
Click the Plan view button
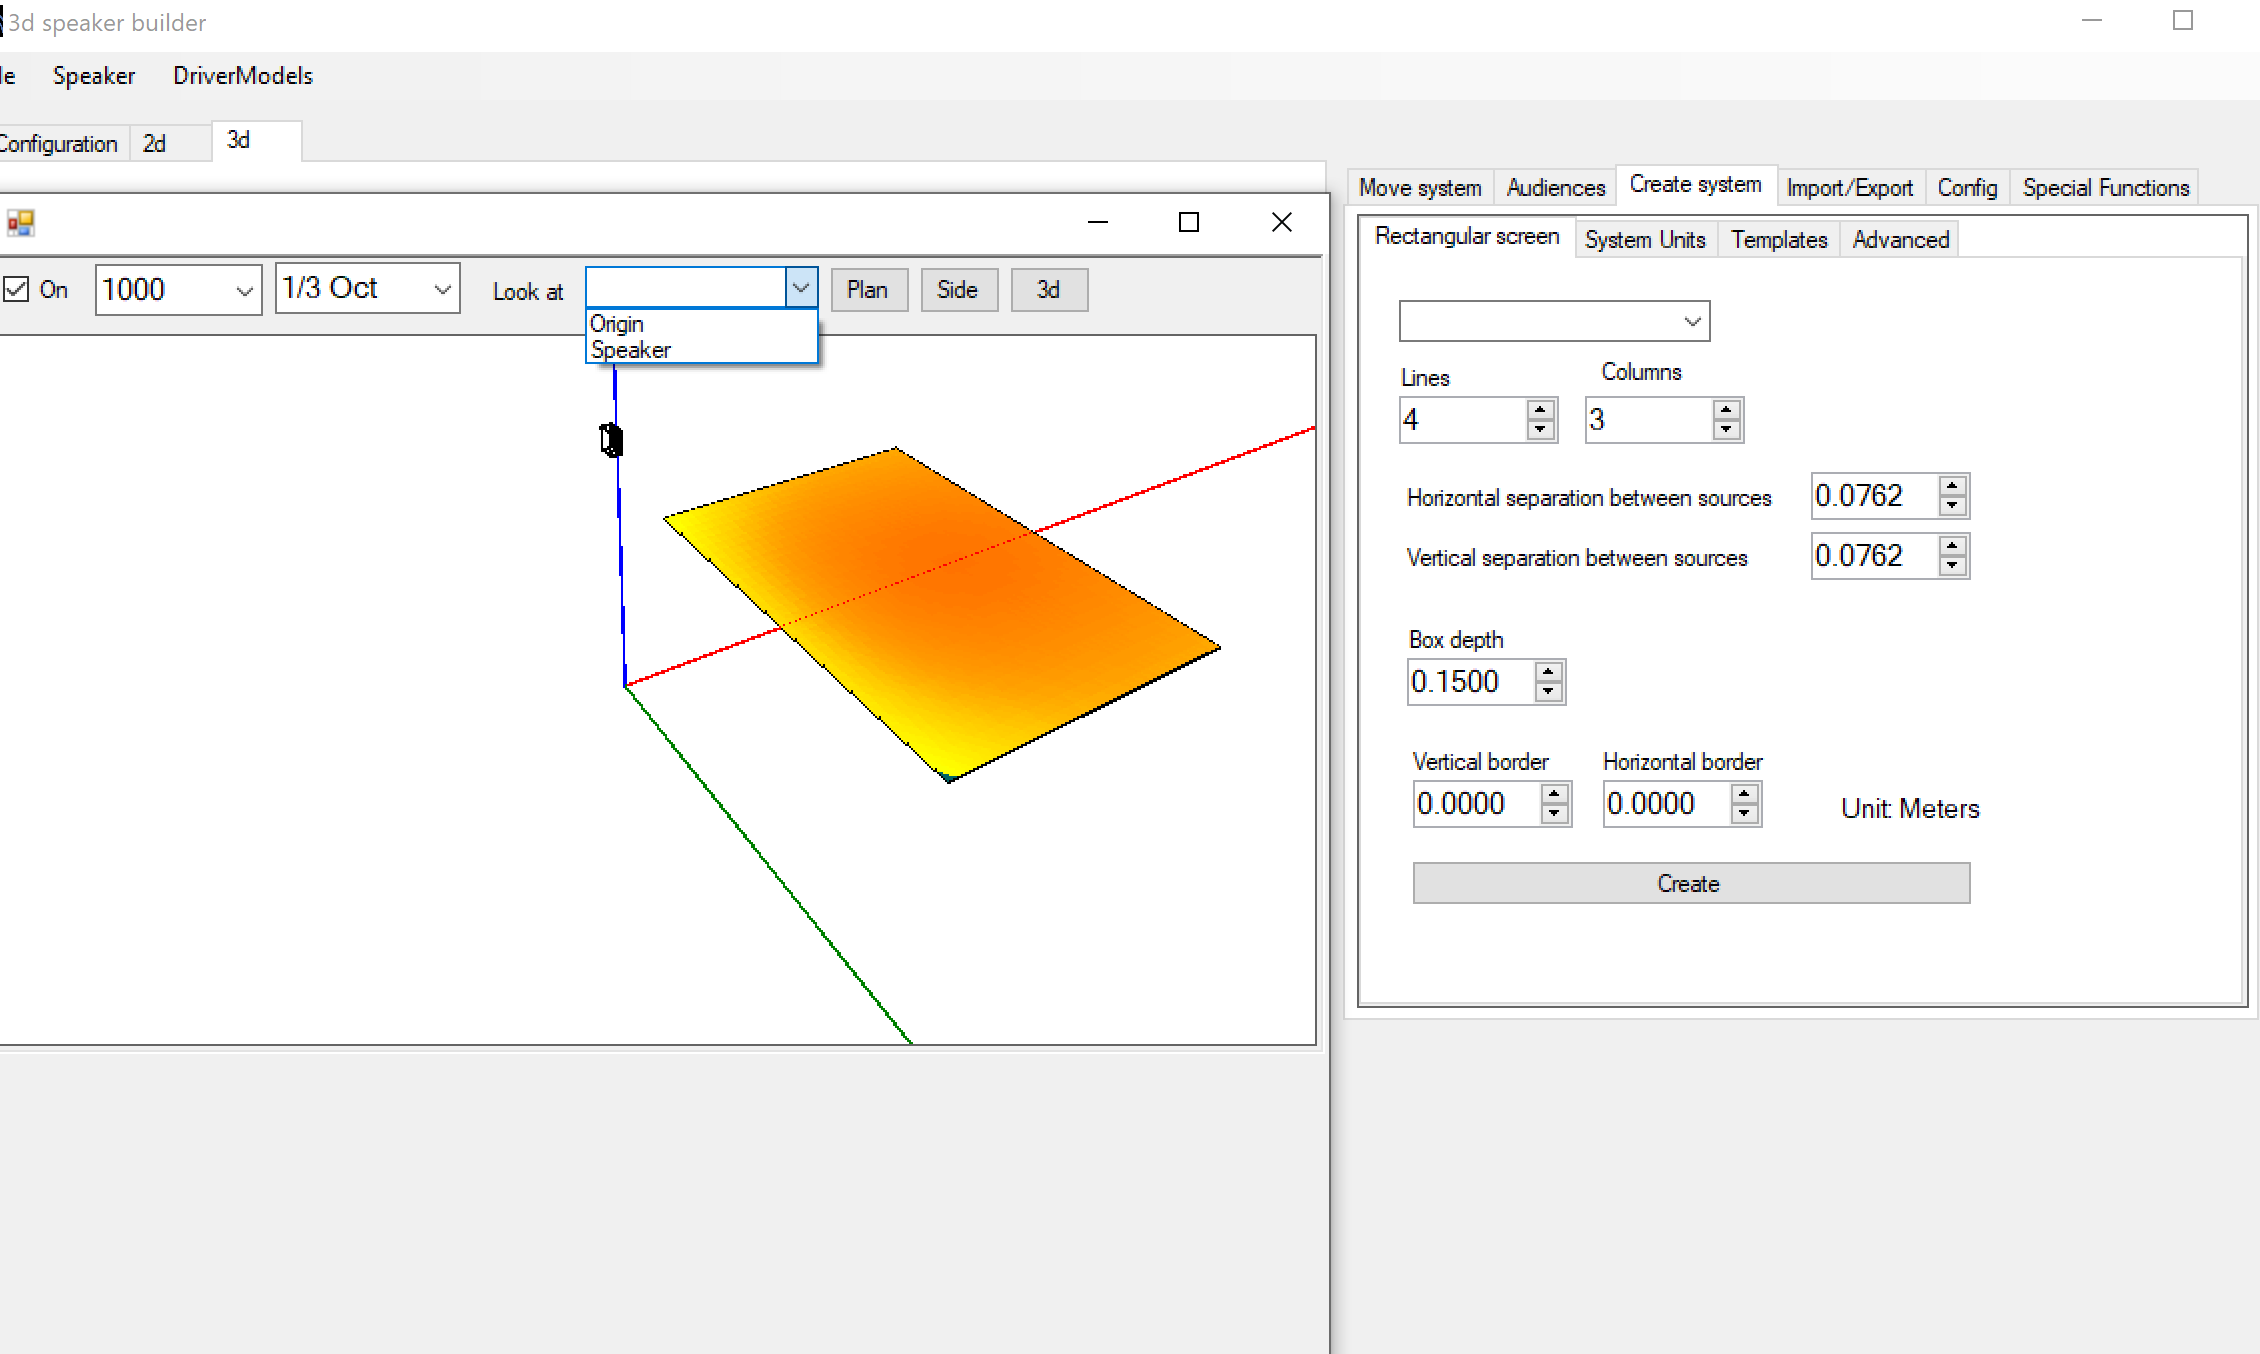tap(868, 290)
